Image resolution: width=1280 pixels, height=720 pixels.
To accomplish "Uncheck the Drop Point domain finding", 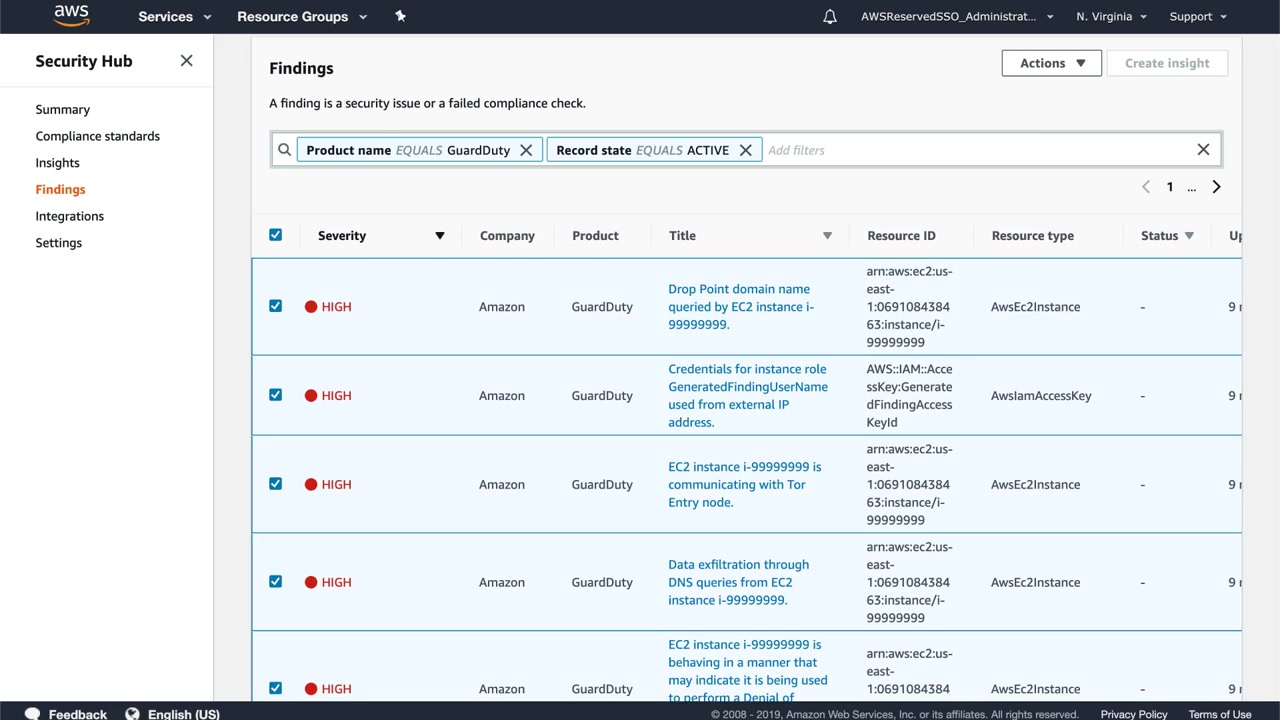I will pos(275,306).
